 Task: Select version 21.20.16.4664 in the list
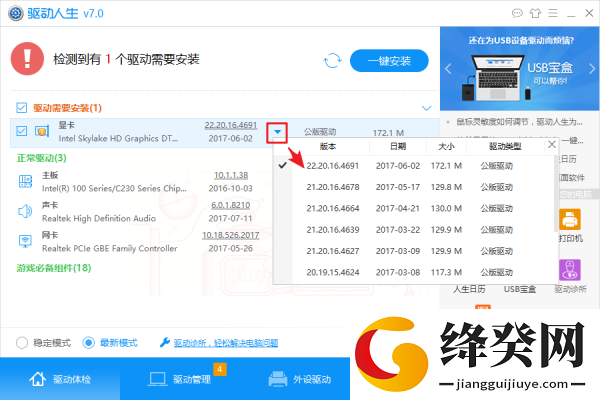point(414,209)
